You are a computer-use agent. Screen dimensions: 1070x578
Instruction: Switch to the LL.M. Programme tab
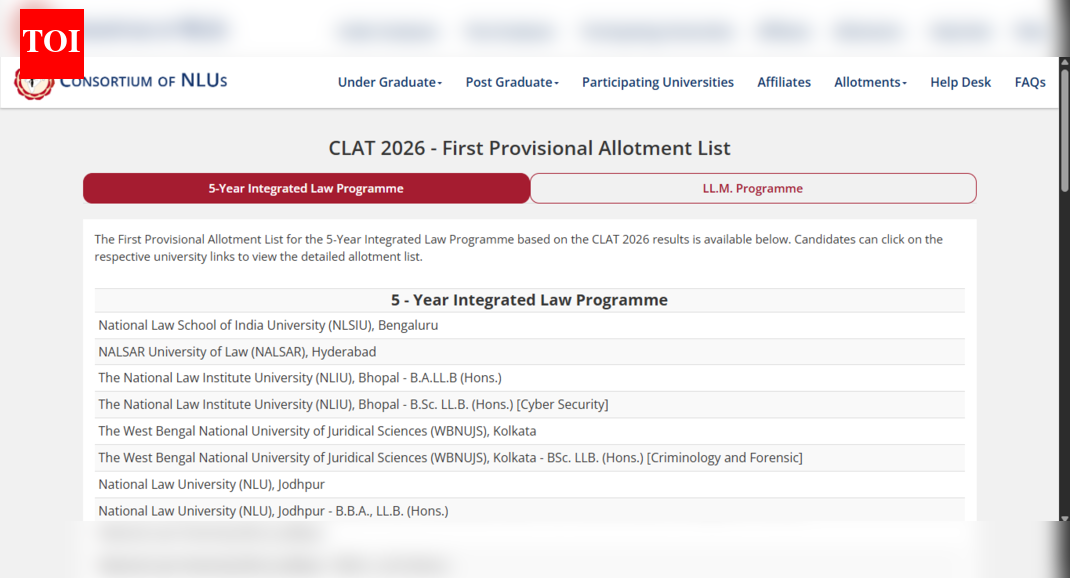753,188
